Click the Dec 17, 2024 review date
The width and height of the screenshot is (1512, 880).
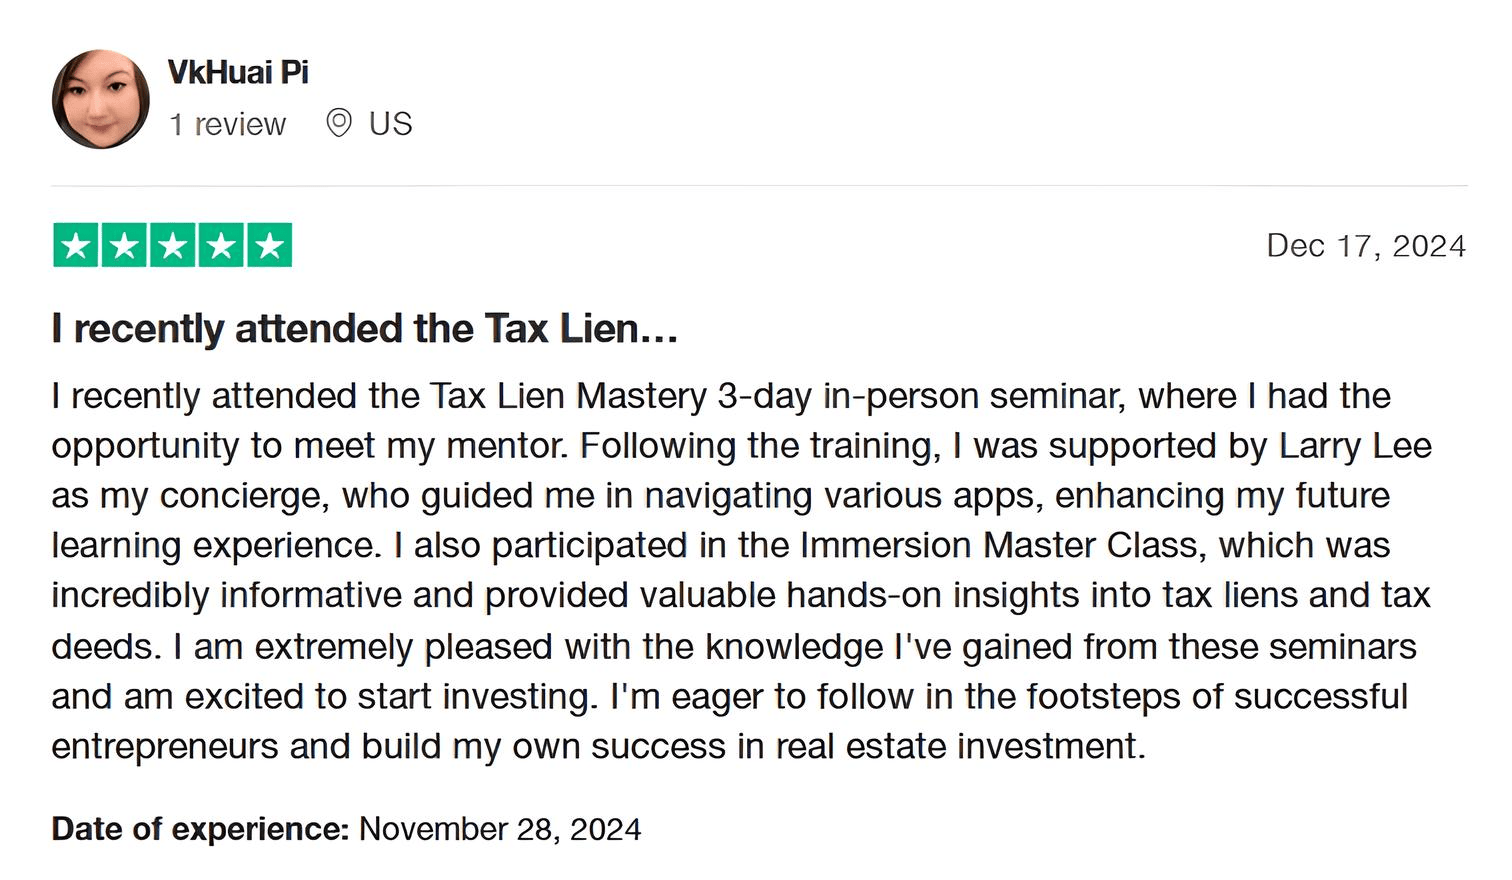[x=1366, y=246]
